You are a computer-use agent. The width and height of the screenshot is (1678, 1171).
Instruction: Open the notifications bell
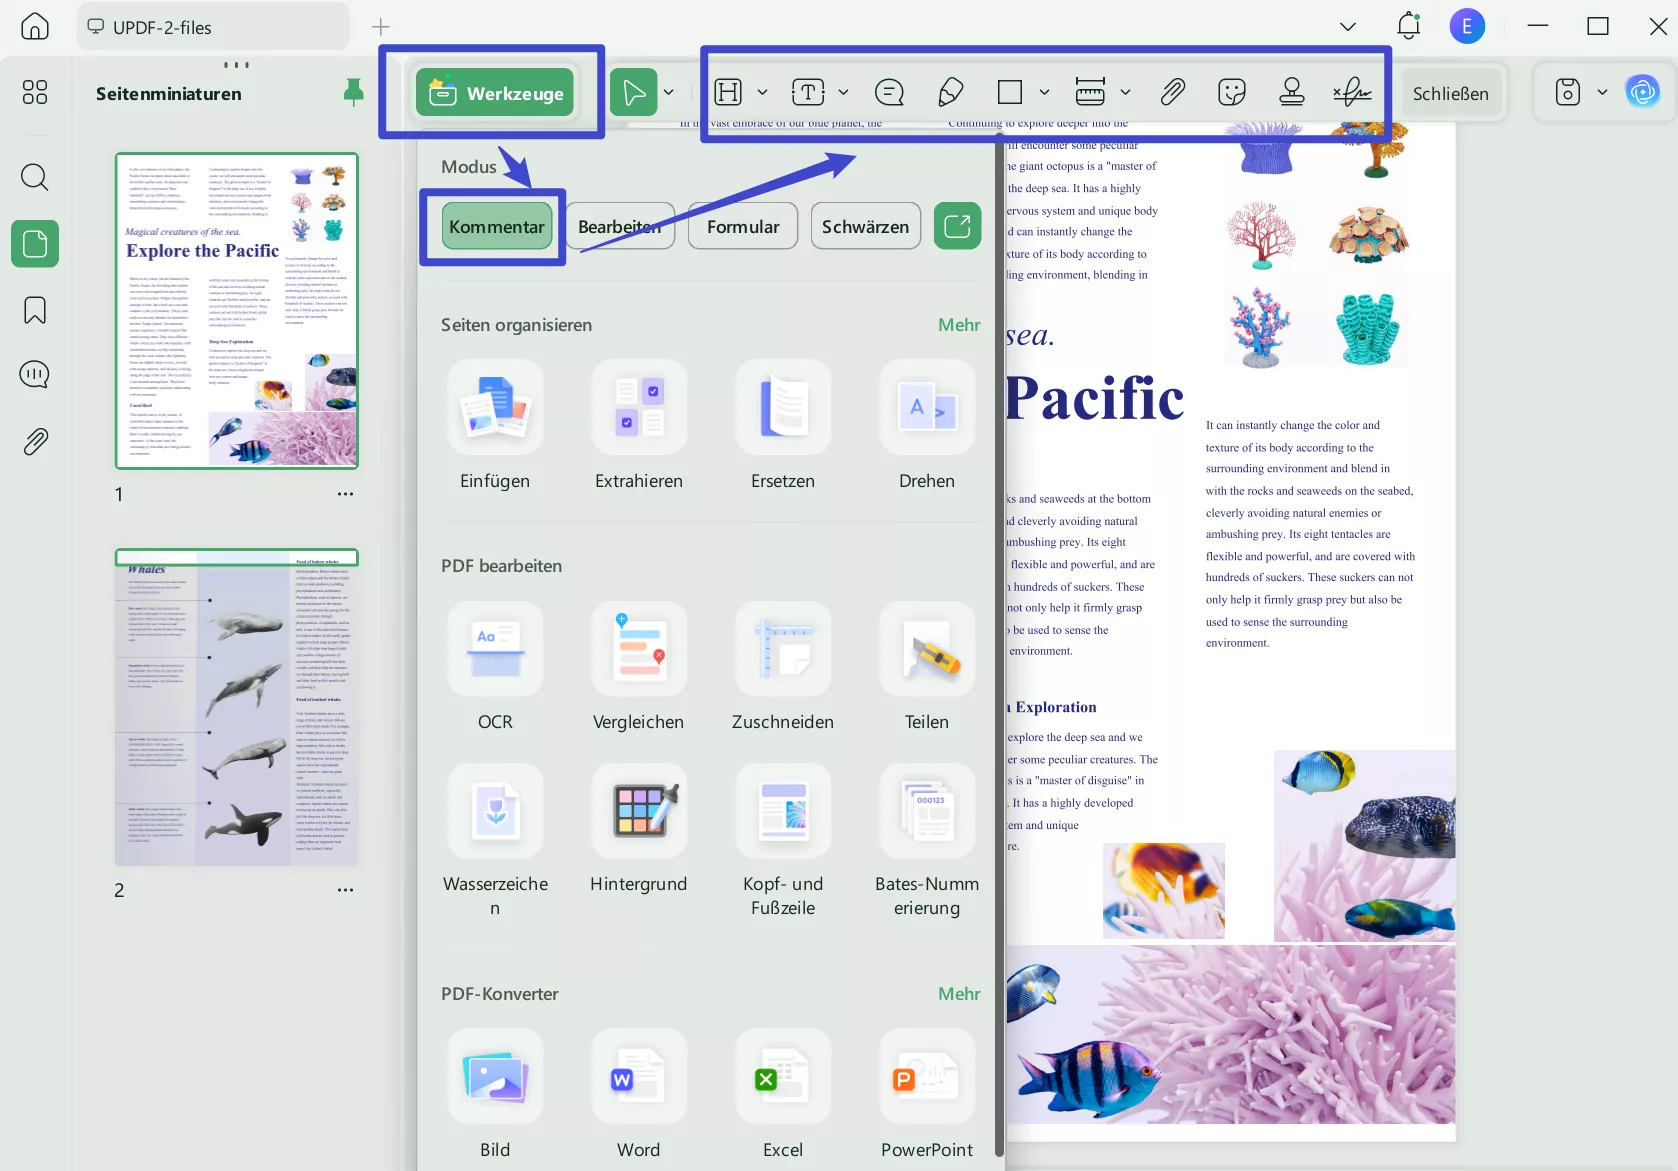pos(1409,26)
